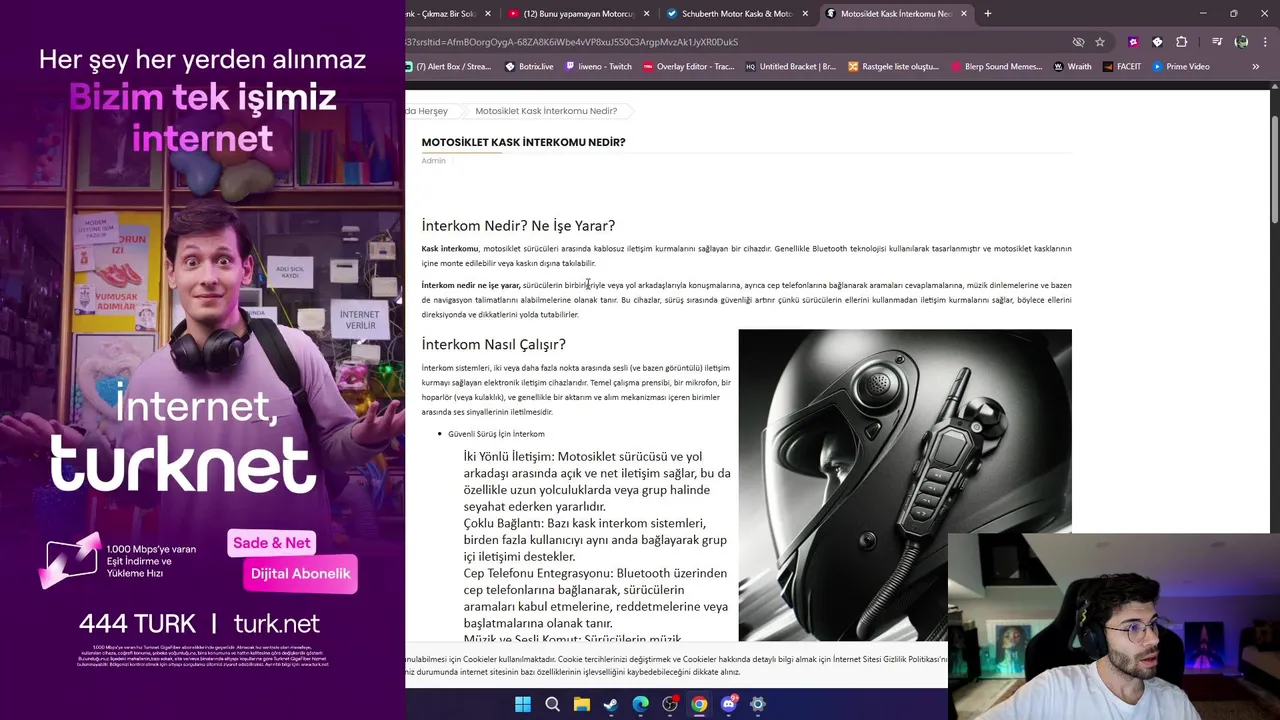Open the Chrome extensions puzzle icon
The image size is (1280, 720).
coord(1181,42)
